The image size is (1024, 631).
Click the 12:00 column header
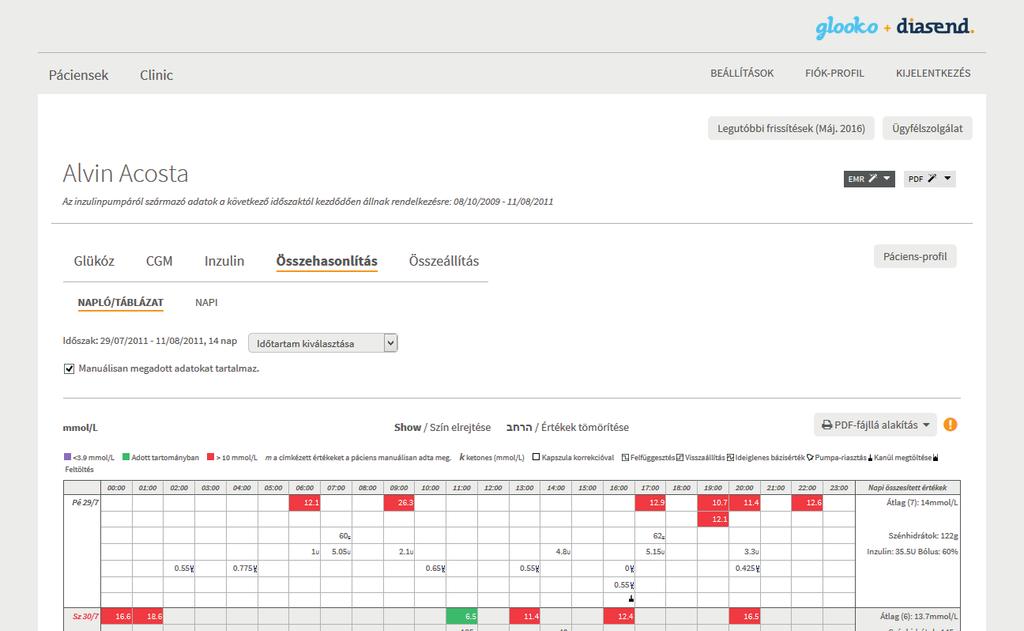coord(493,487)
